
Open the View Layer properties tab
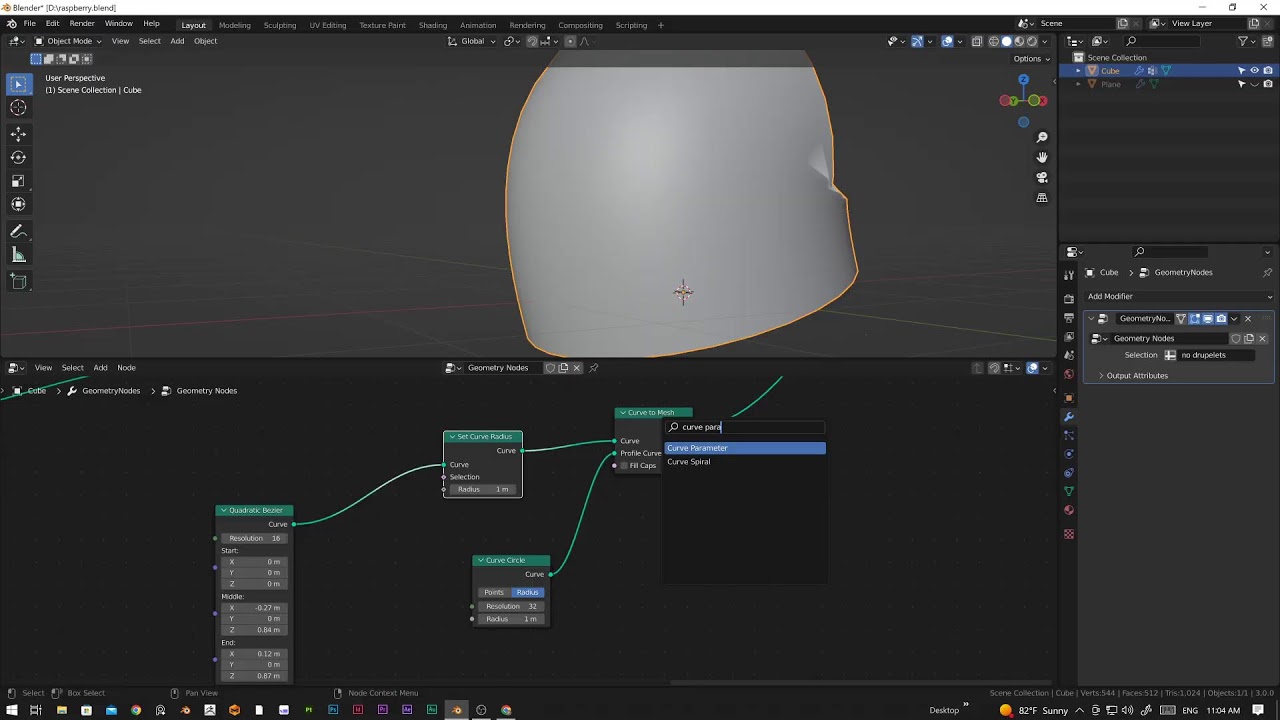(1069, 336)
